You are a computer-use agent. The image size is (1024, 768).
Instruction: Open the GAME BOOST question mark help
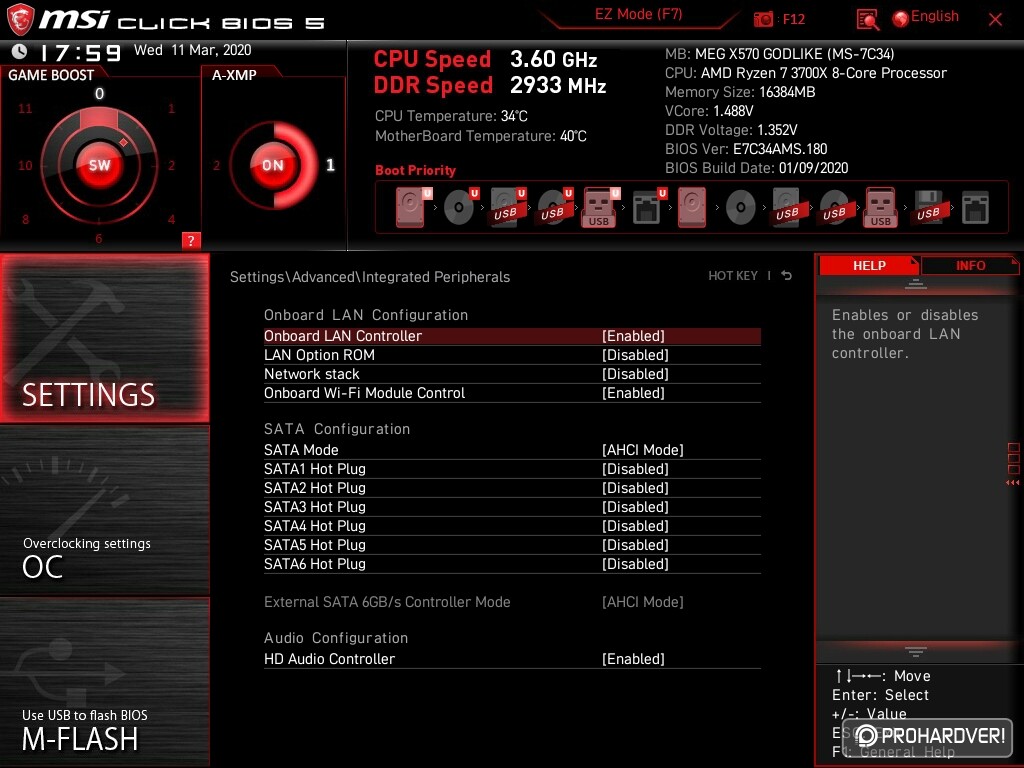191,240
